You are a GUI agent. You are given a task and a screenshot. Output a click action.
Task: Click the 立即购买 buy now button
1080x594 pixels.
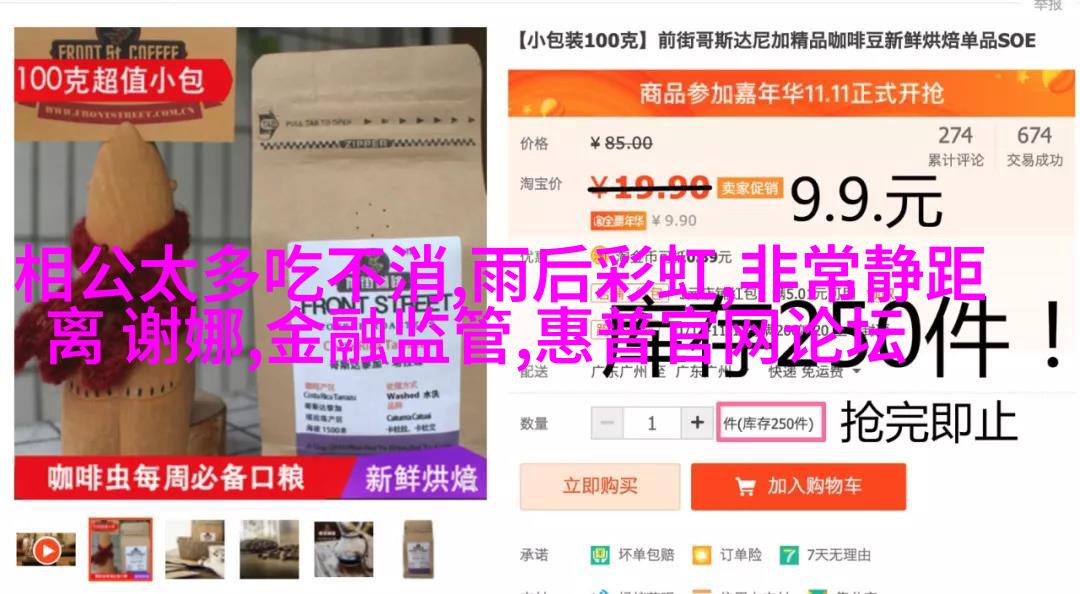(600, 486)
